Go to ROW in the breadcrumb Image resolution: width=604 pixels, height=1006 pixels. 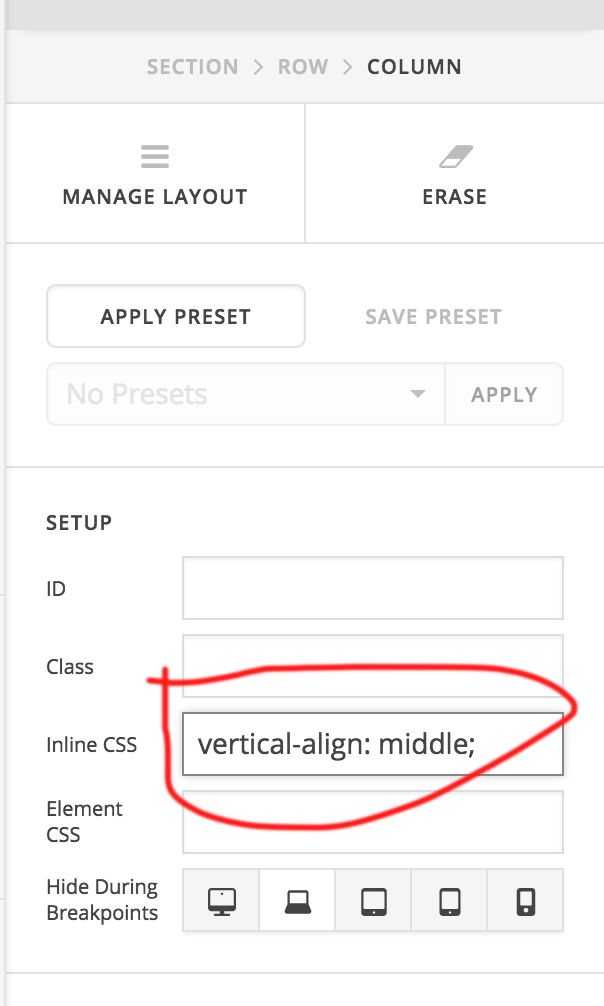(x=303, y=67)
